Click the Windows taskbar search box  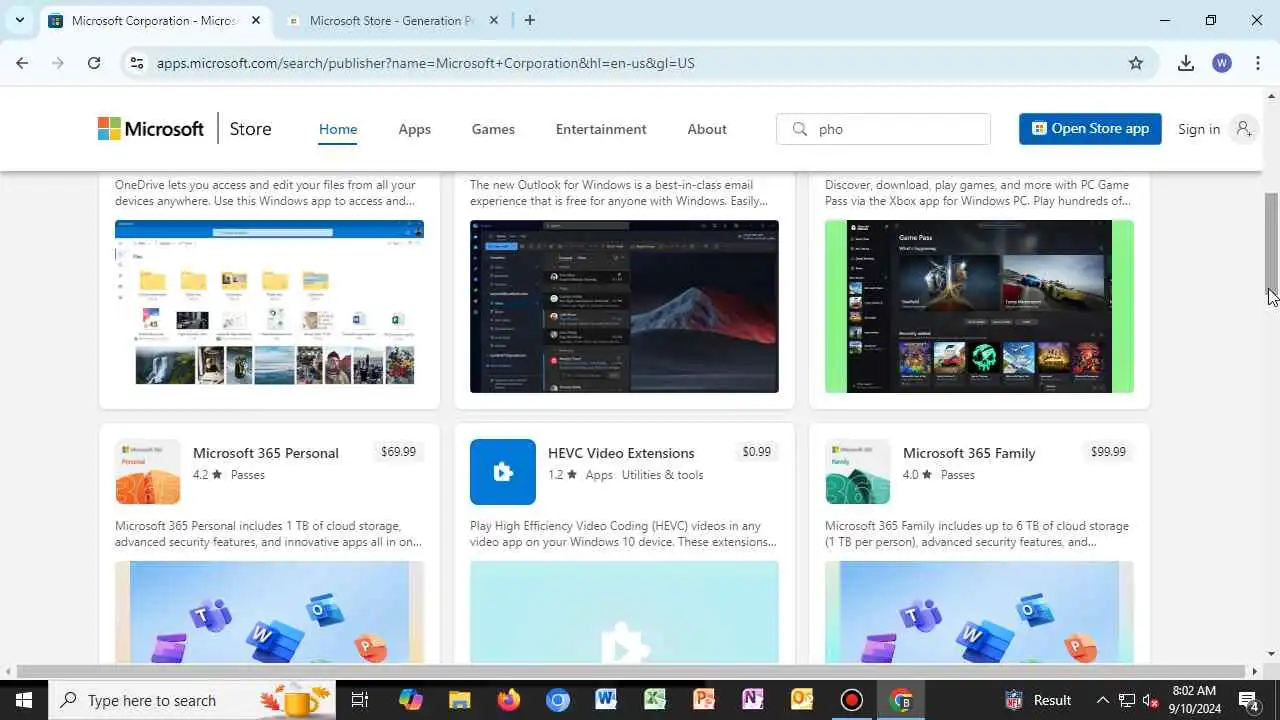tap(192, 700)
